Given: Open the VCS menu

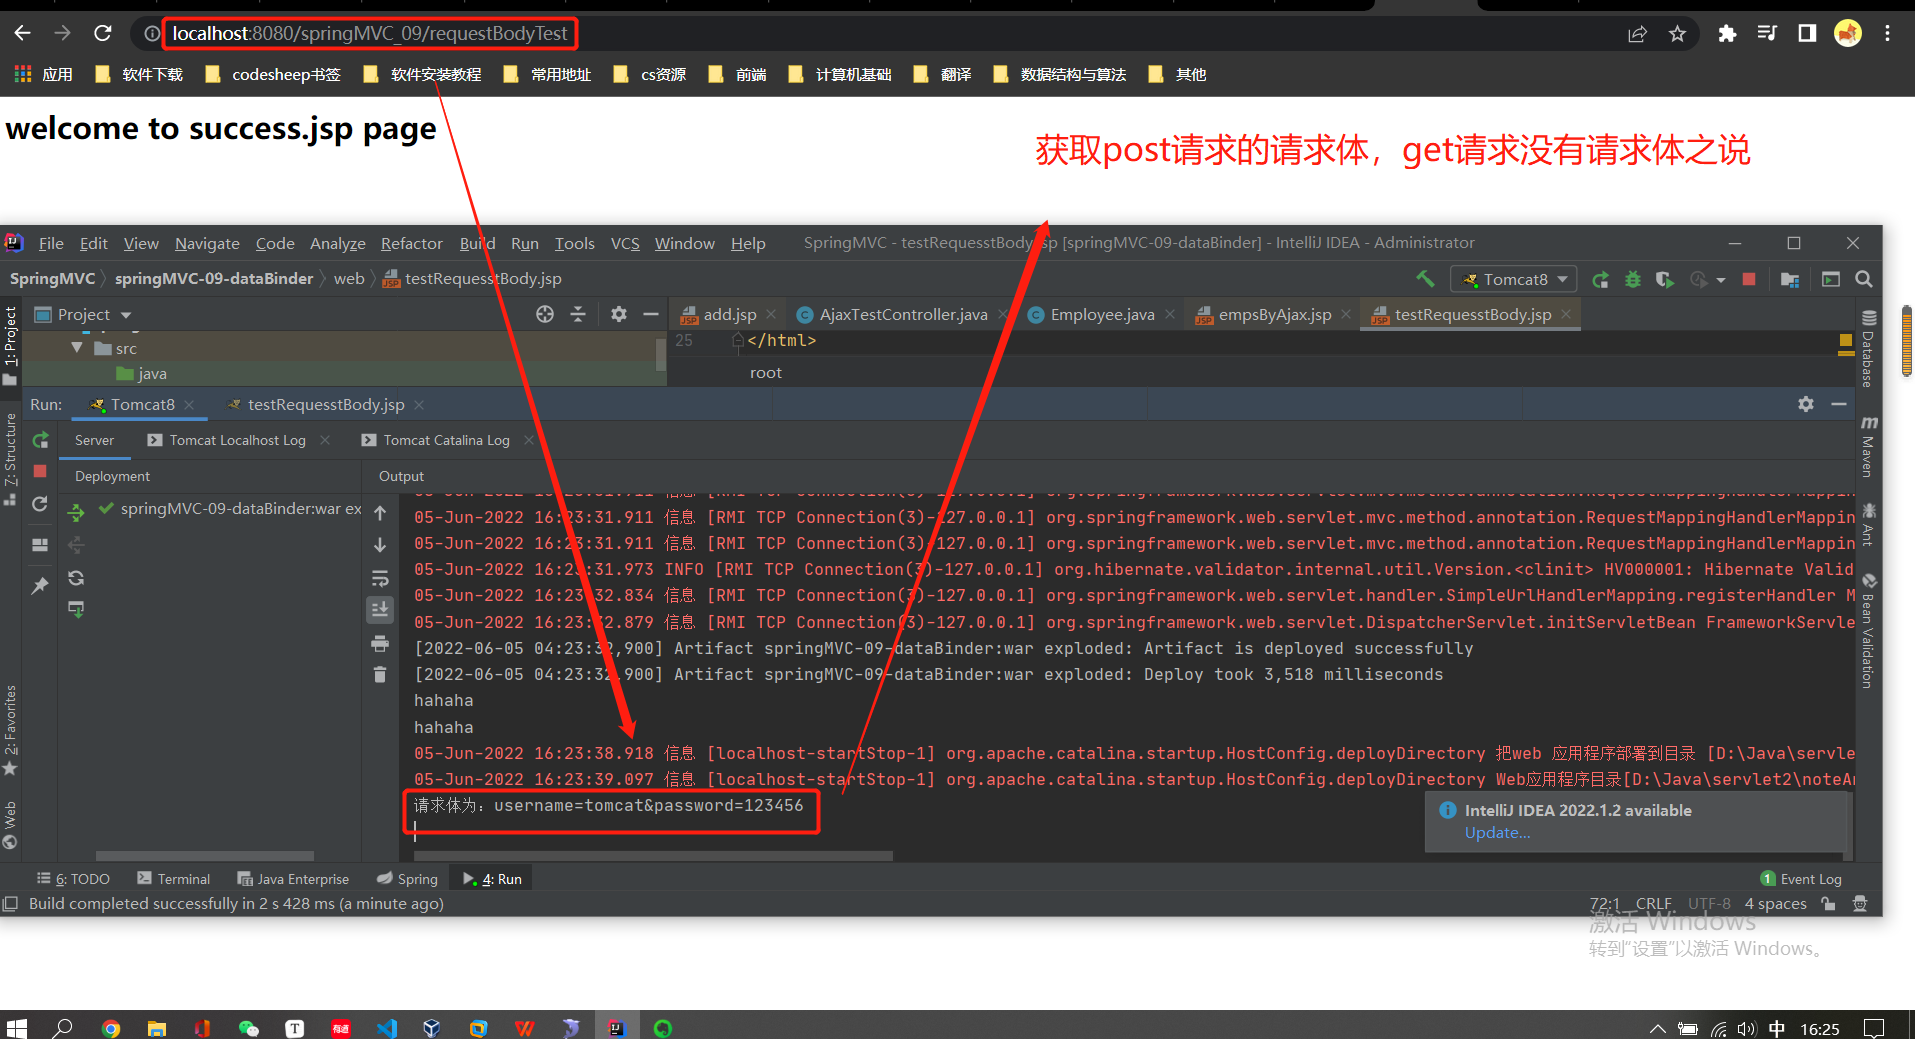Looking at the screenshot, I should click(625, 243).
